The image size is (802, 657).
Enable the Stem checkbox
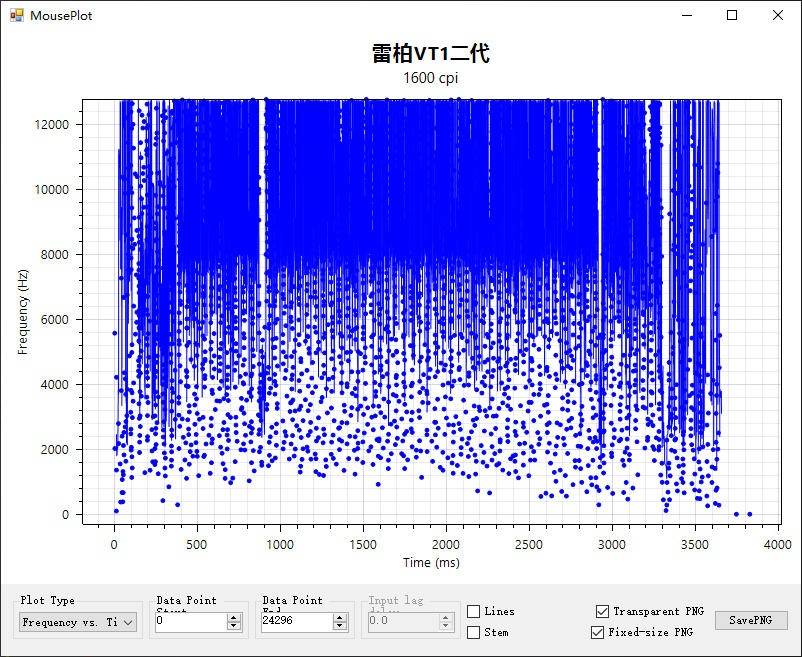474,632
